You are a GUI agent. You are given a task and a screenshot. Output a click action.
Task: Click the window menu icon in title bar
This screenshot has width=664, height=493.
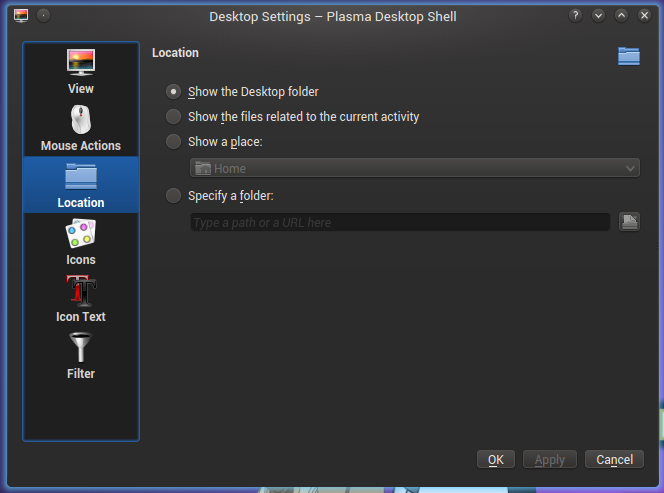pyautogui.click(x=21, y=16)
